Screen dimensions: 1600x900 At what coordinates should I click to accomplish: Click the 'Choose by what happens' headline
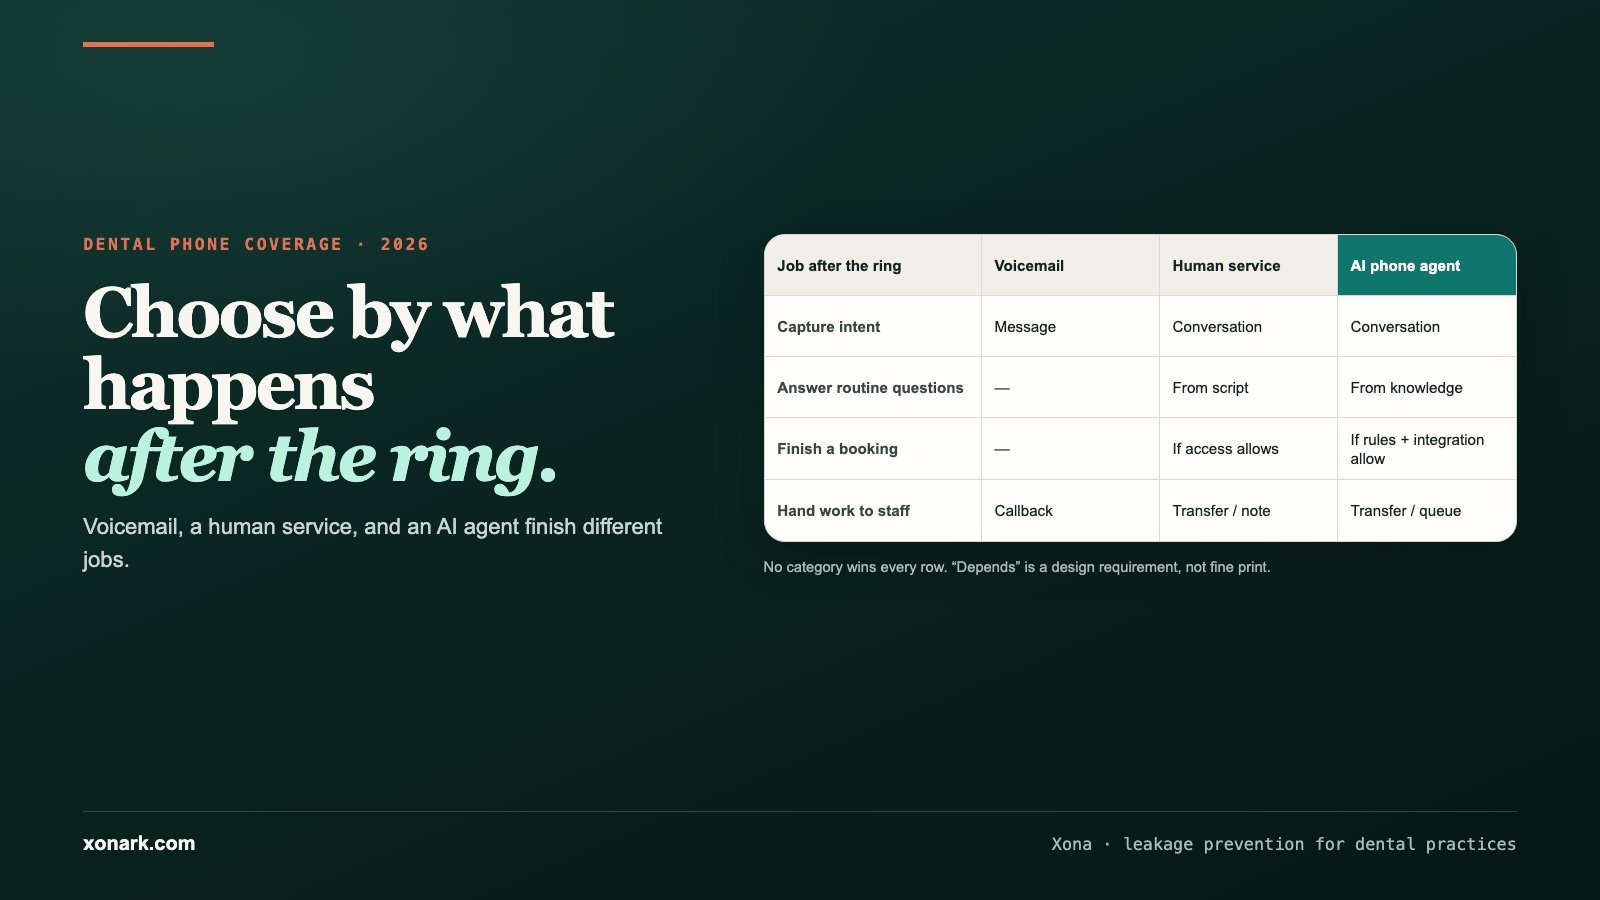pyautogui.click(x=348, y=349)
